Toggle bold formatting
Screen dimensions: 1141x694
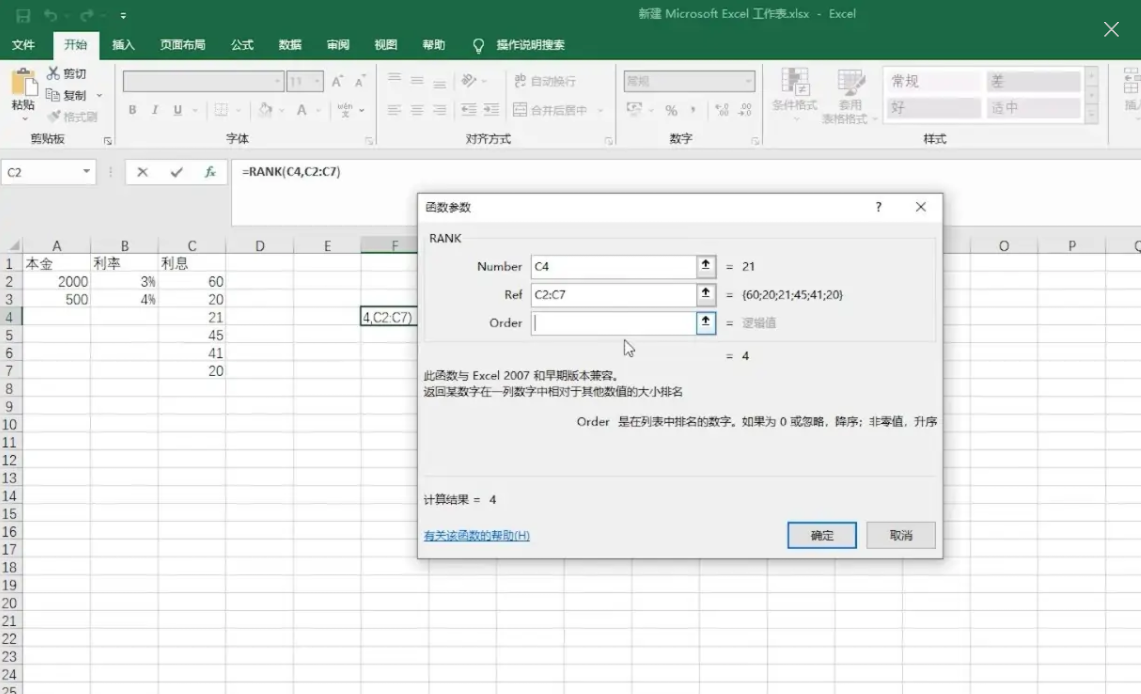click(132, 110)
